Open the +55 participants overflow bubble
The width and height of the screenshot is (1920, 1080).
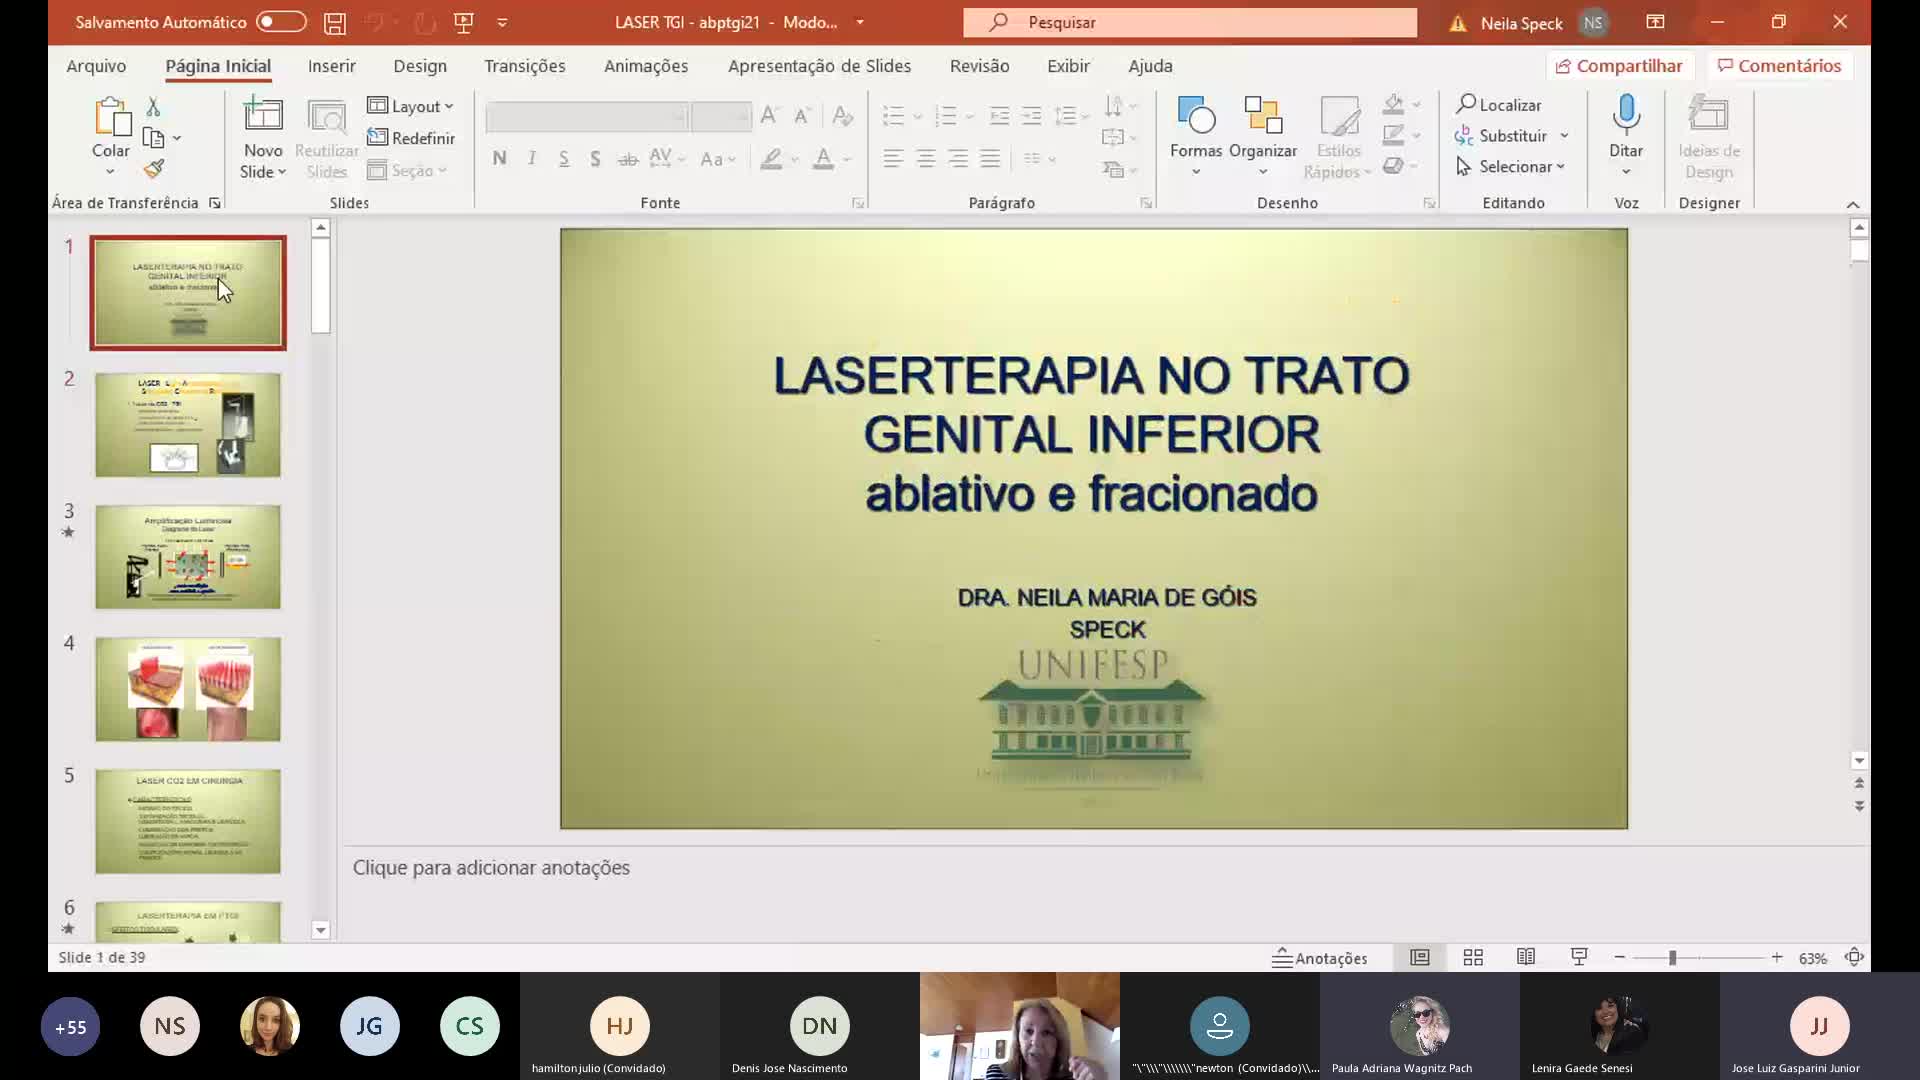(70, 1026)
